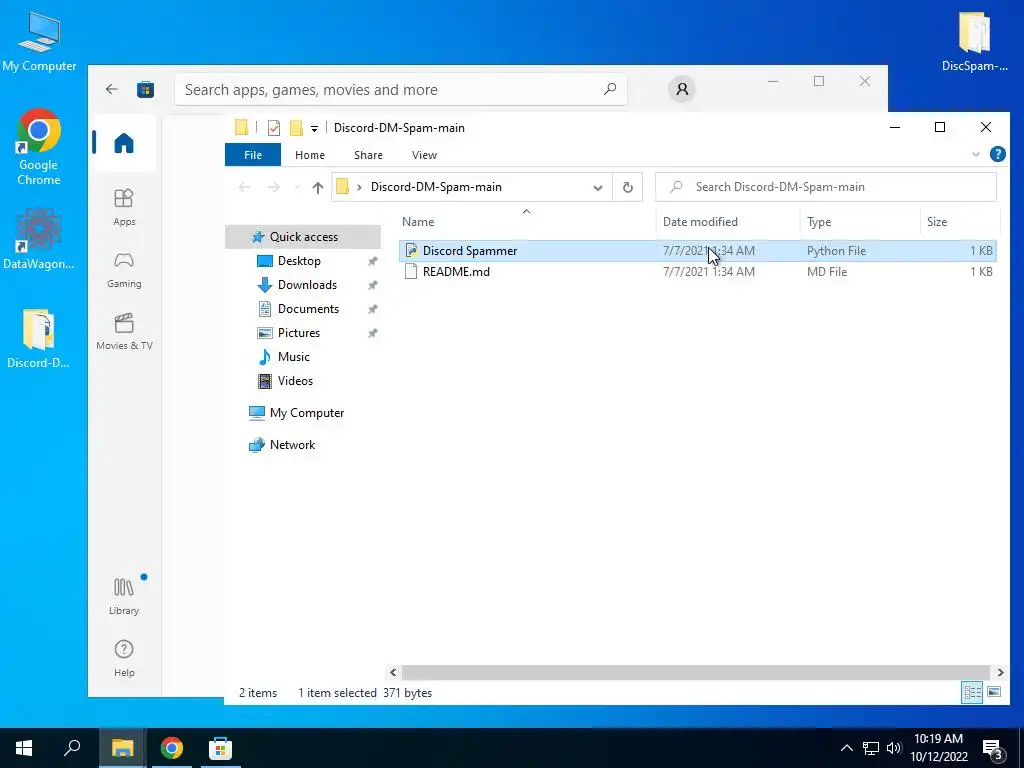Open the Explorer Help question icon

[x=997, y=154]
